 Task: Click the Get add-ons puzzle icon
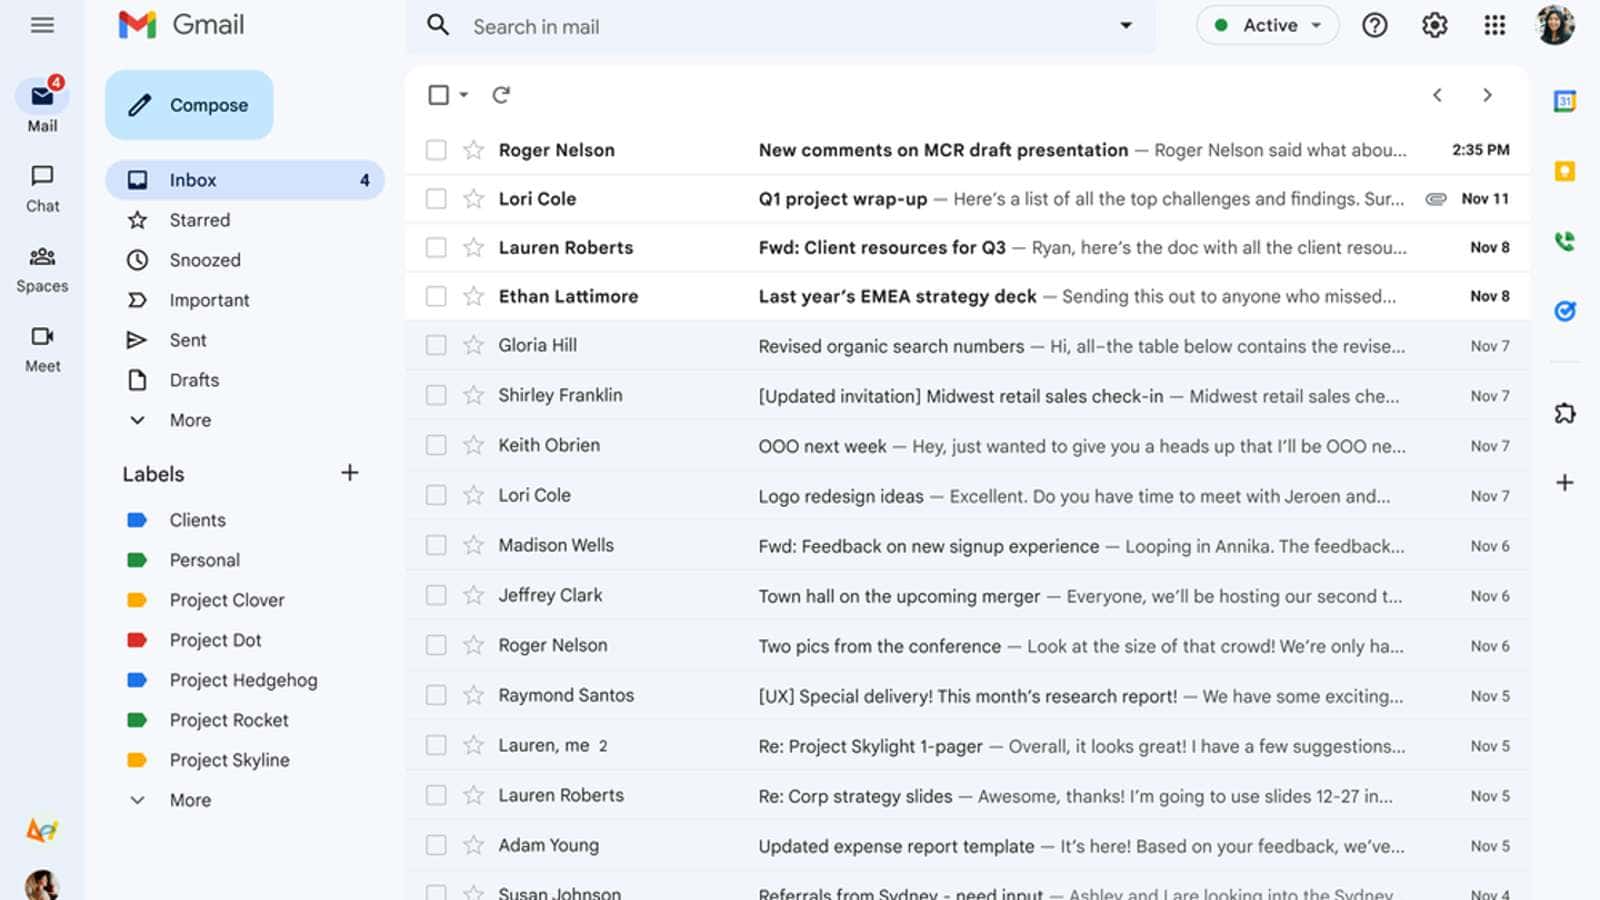(1565, 412)
